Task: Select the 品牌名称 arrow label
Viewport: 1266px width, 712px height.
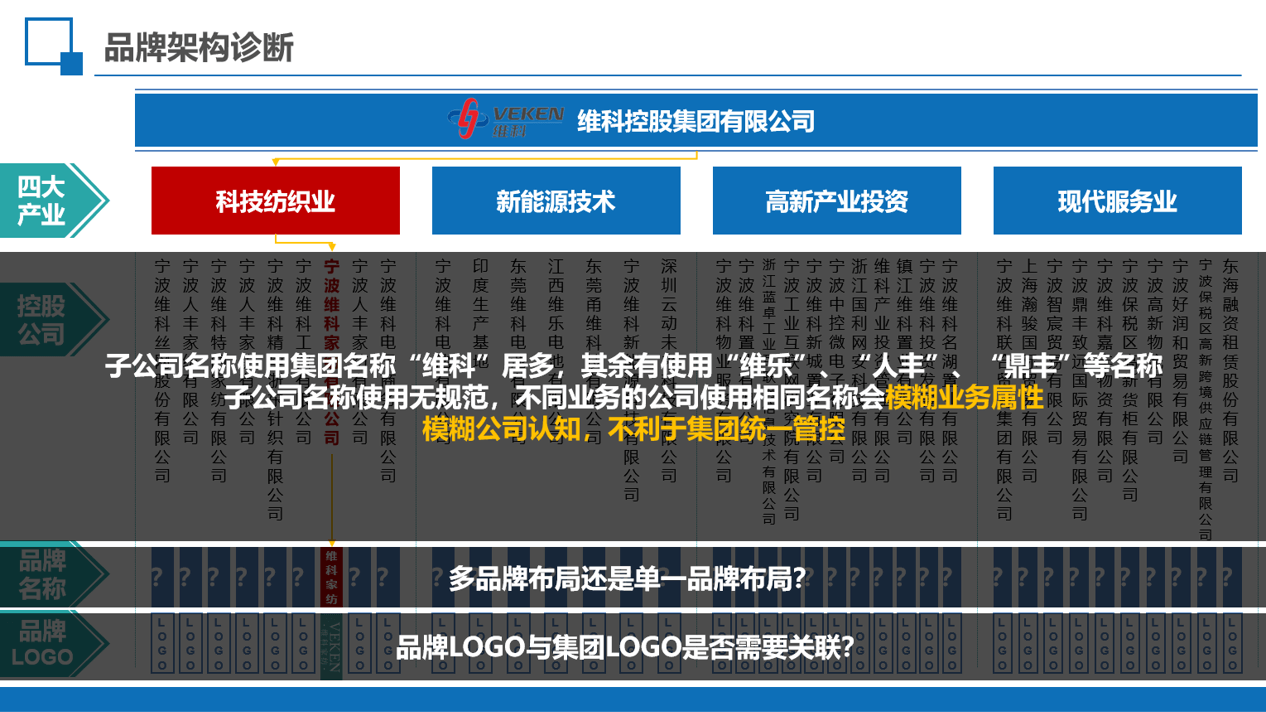Action: coord(50,576)
